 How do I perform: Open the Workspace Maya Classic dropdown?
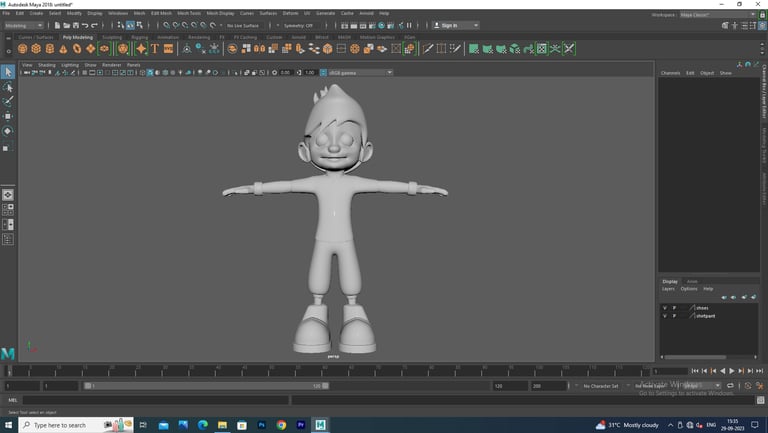click(x=718, y=15)
